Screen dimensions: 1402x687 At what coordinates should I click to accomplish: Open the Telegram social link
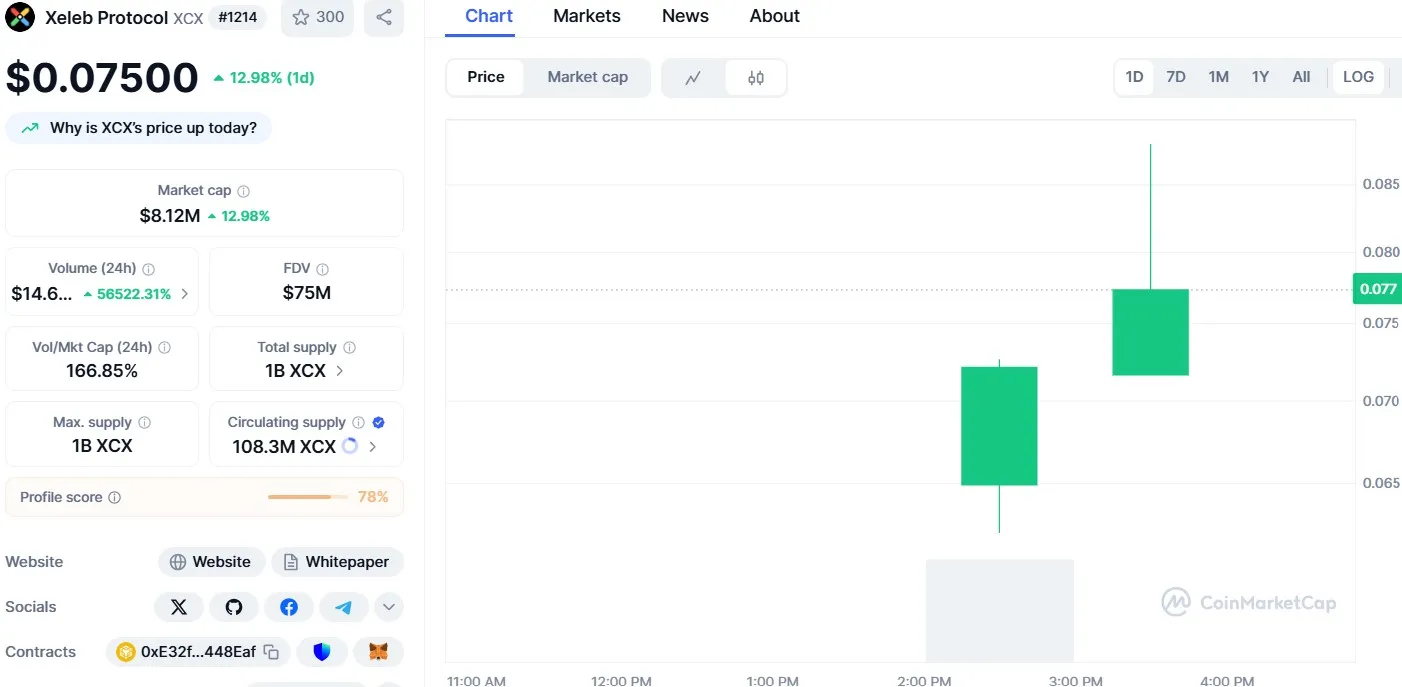coord(344,607)
